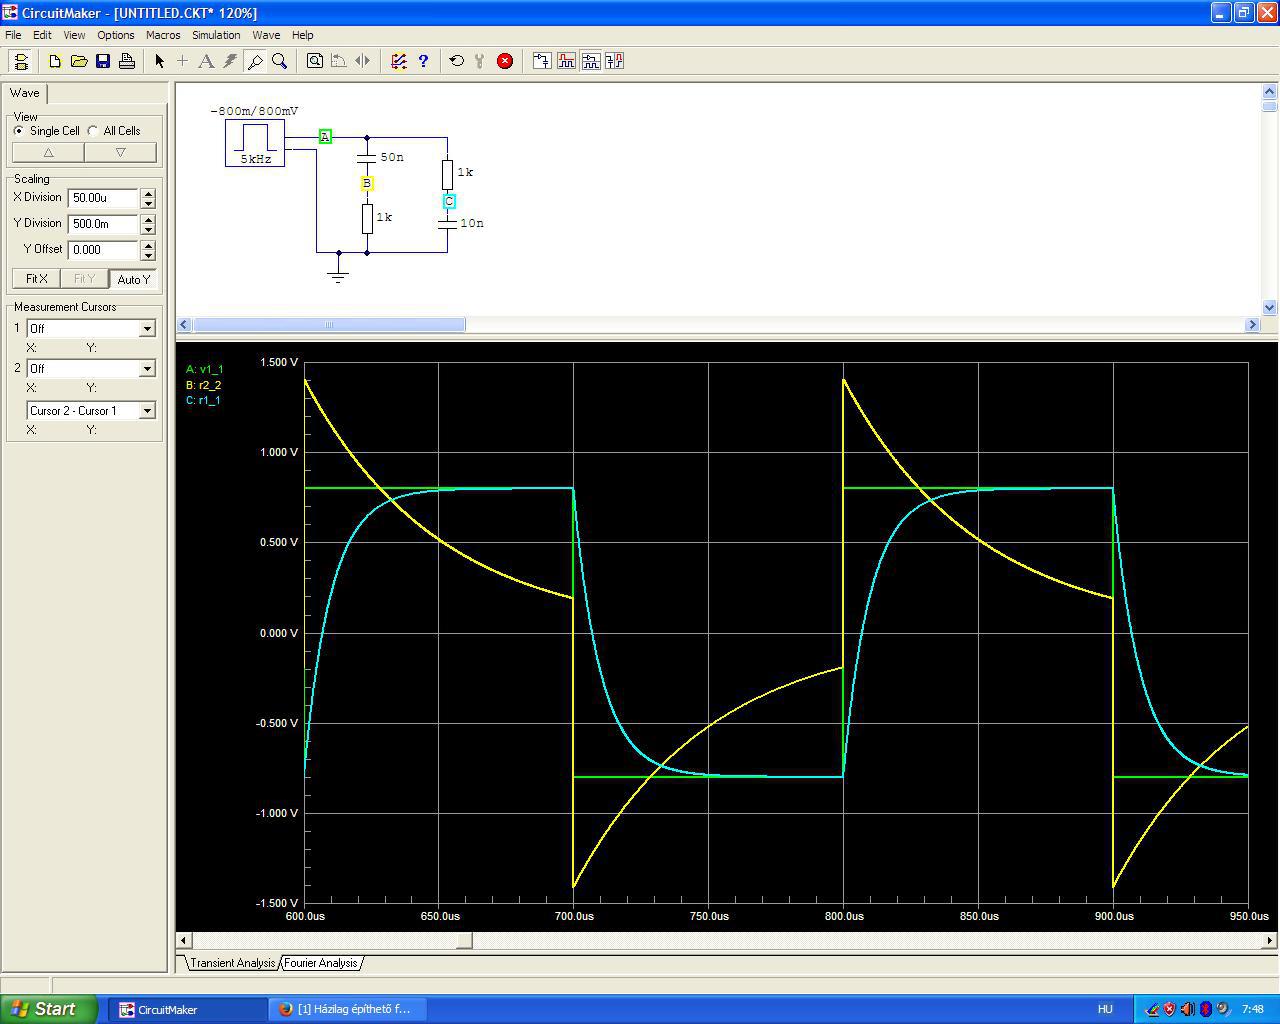Open the Simulation menu
The image size is (1280, 1024).
(216, 35)
